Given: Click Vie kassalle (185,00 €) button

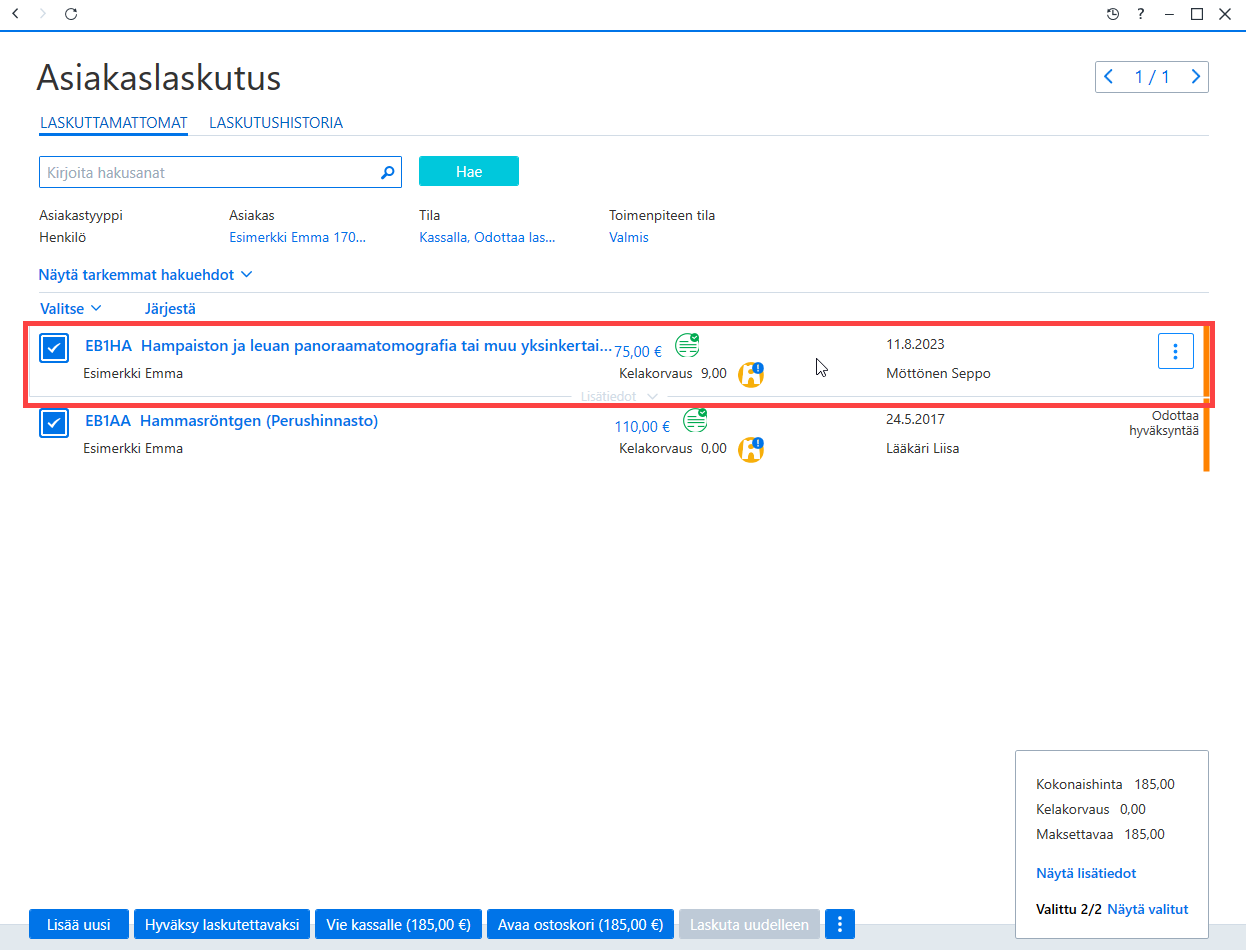Looking at the screenshot, I should click(x=399, y=924).
